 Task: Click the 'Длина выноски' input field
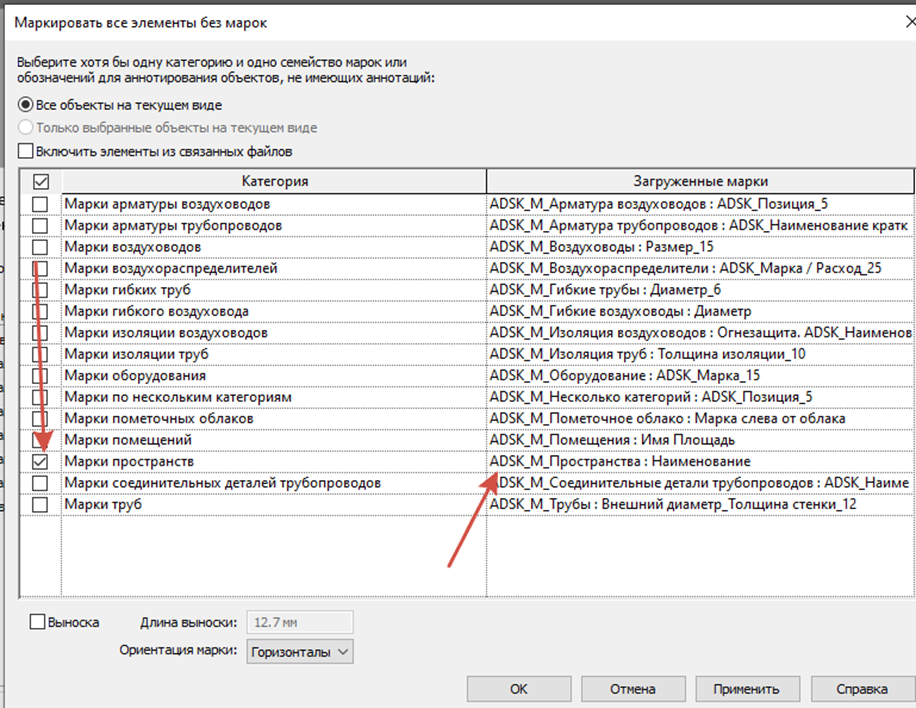click(300, 622)
